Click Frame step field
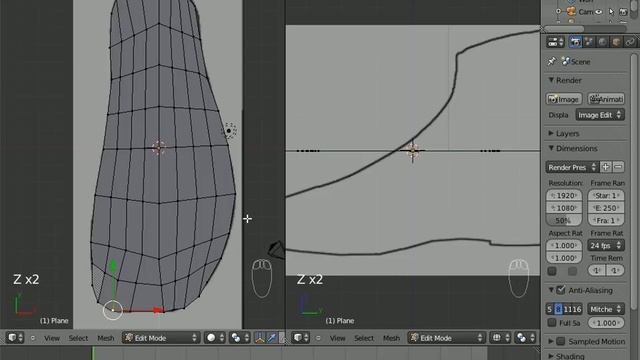The height and width of the screenshot is (360, 640). click(606, 220)
